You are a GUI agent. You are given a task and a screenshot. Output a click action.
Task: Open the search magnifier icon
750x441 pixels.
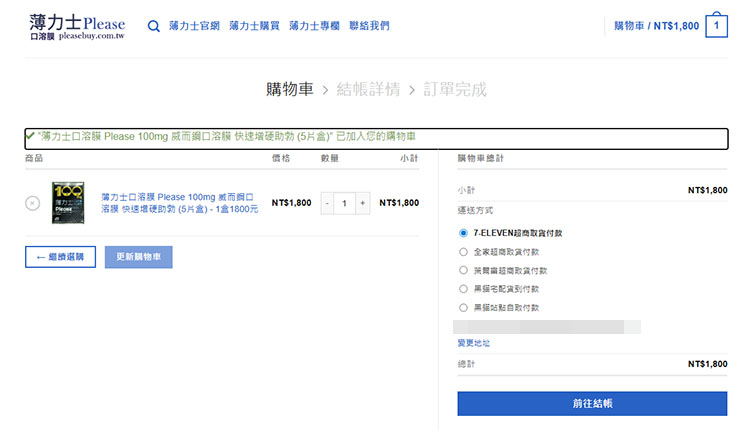[154, 26]
